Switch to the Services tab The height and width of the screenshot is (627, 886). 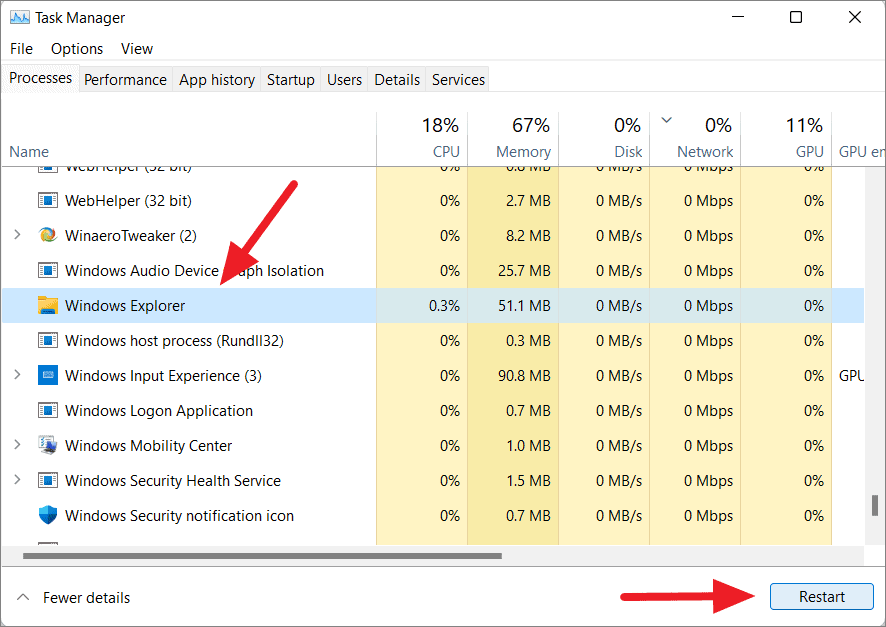tap(458, 80)
